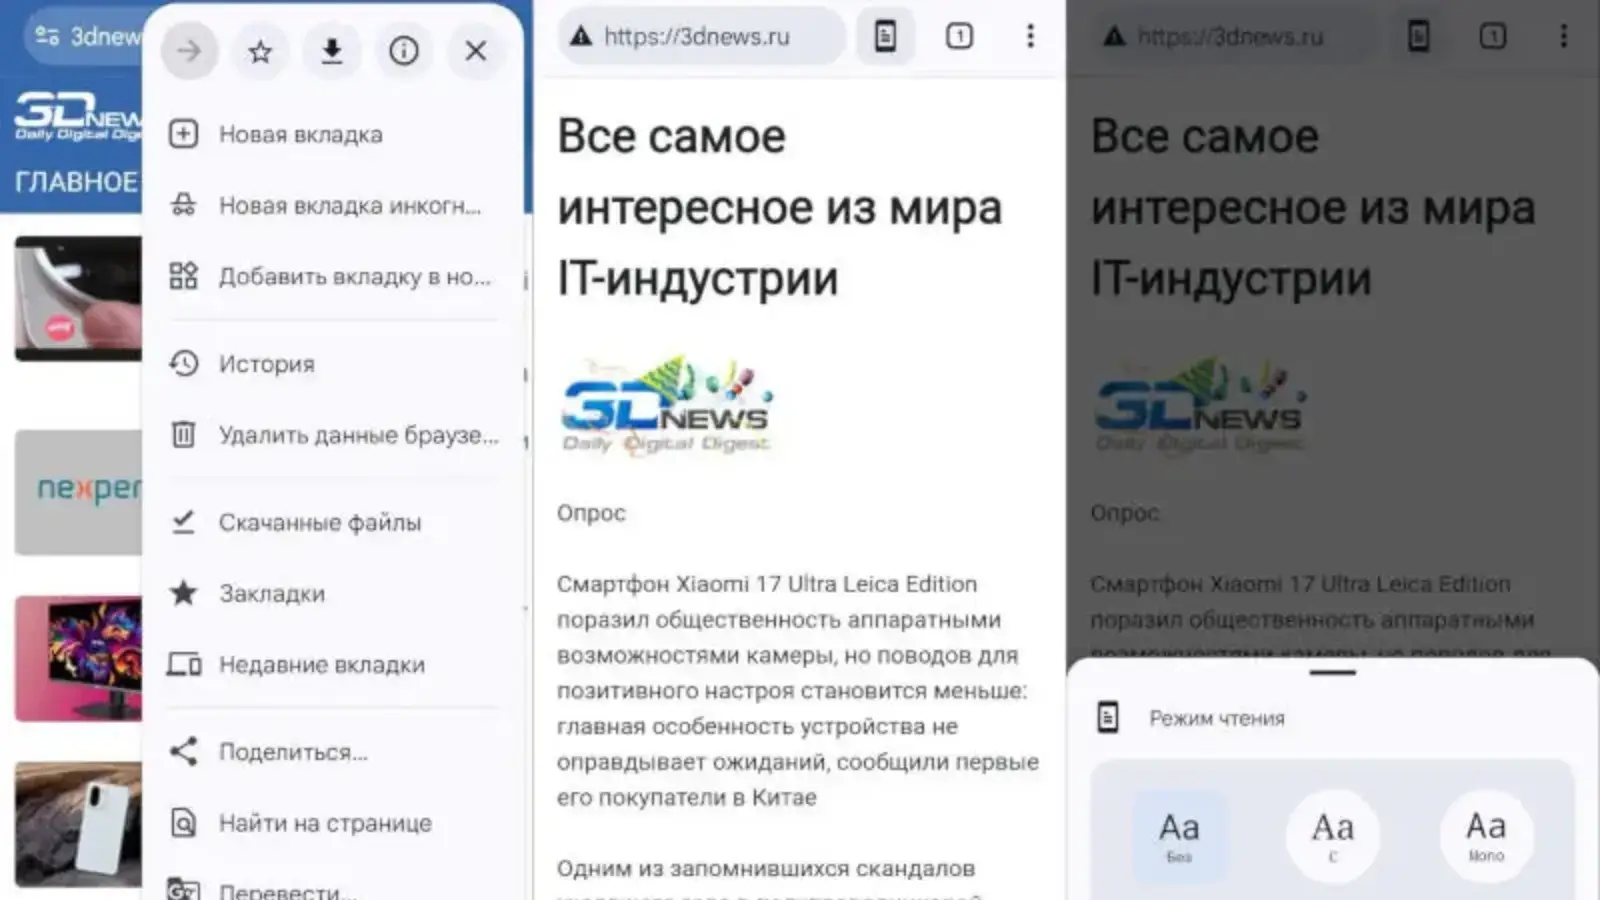
Task: Select the Без font option
Action: (1178, 834)
